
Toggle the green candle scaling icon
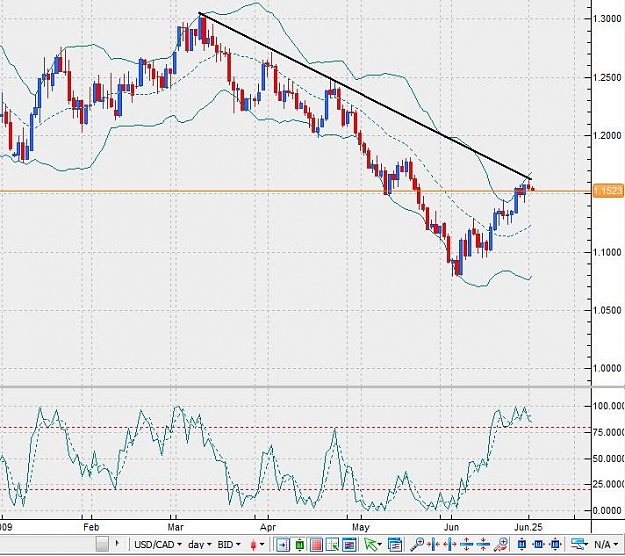pos(299,544)
